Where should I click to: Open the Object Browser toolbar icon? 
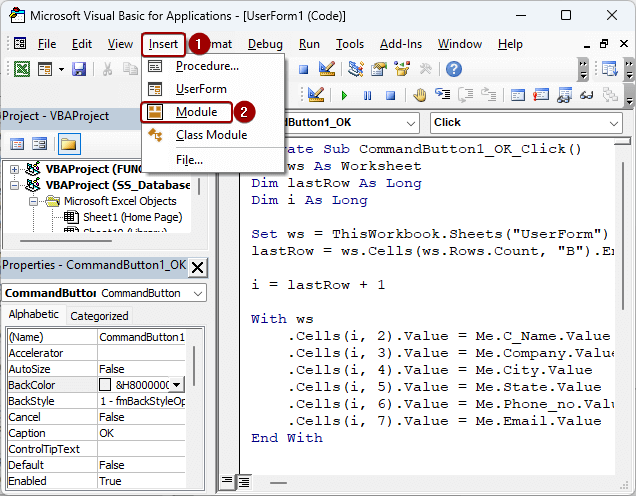[402, 69]
